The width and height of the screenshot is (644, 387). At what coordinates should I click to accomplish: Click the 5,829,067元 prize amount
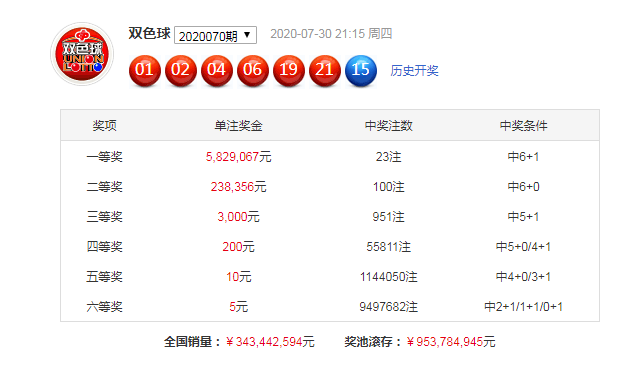(x=238, y=157)
